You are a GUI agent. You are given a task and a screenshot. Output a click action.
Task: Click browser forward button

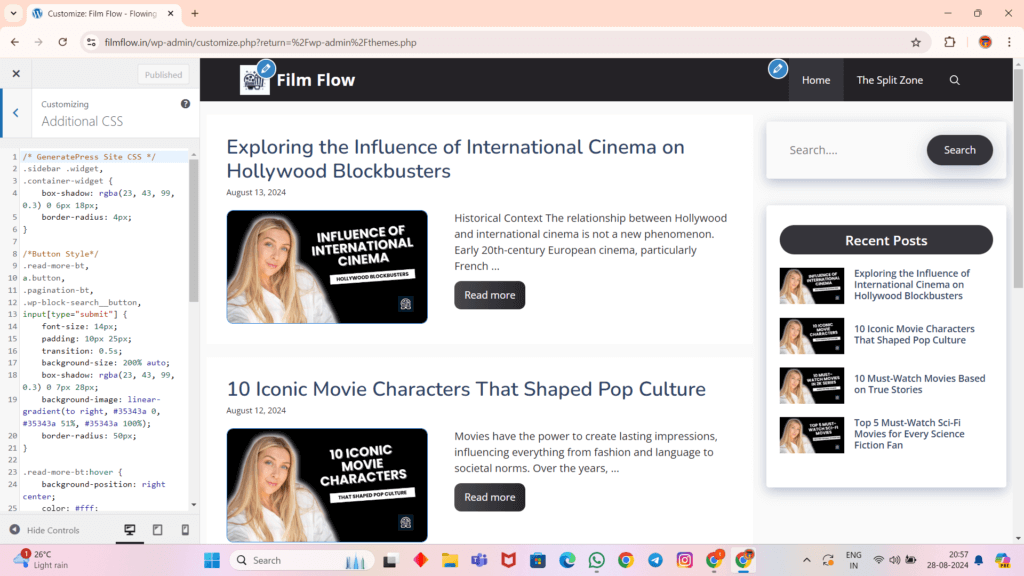pos(39,42)
